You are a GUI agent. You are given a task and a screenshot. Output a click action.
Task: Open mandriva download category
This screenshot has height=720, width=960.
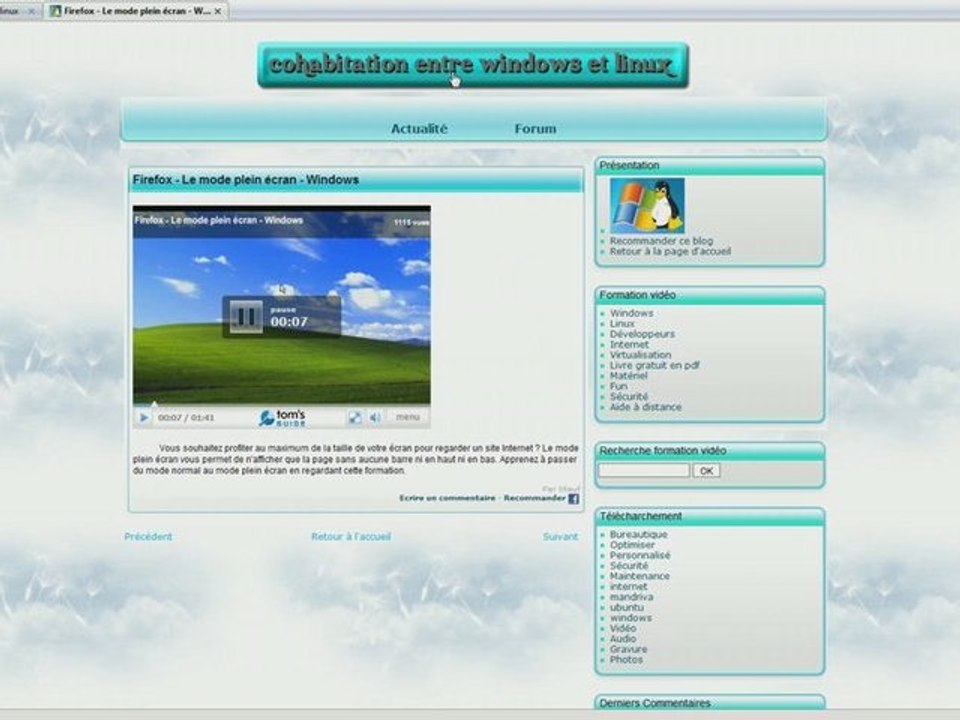[x=631, y=596]
